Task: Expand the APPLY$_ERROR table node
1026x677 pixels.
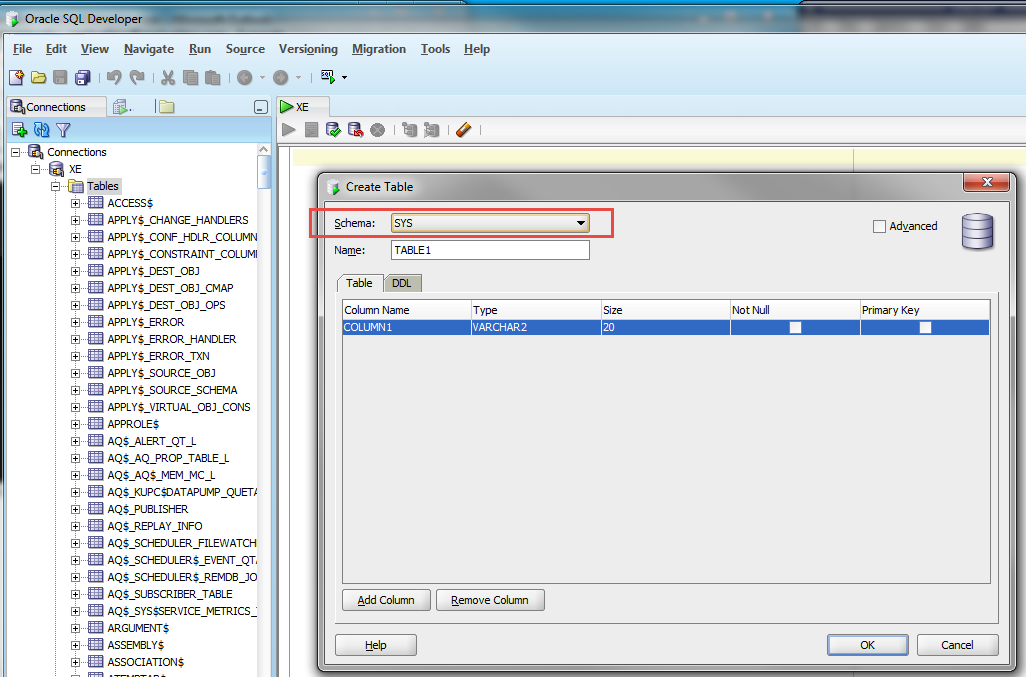Action: coord(75,322)
